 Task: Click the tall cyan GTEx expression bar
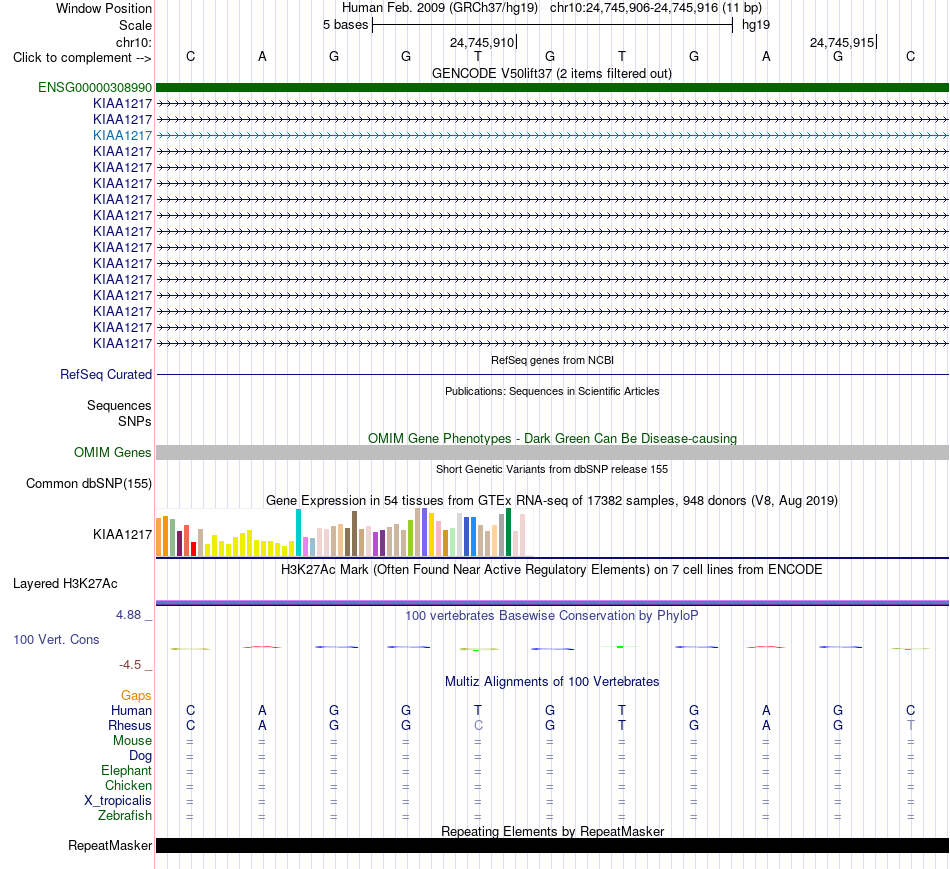pos(298,533)
